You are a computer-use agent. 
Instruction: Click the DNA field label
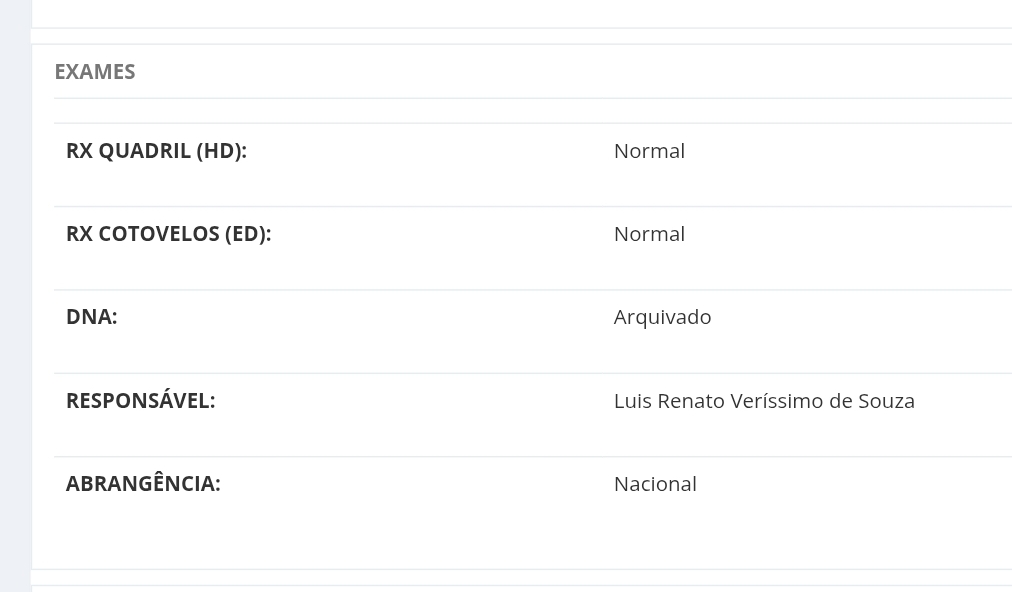coord(91,317)
